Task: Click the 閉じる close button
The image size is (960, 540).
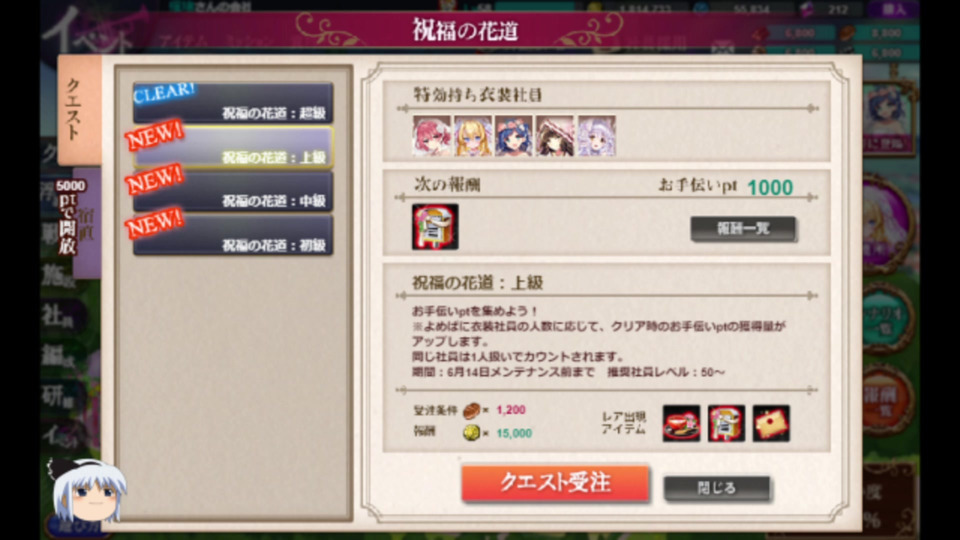Action: tap(717, 489)
